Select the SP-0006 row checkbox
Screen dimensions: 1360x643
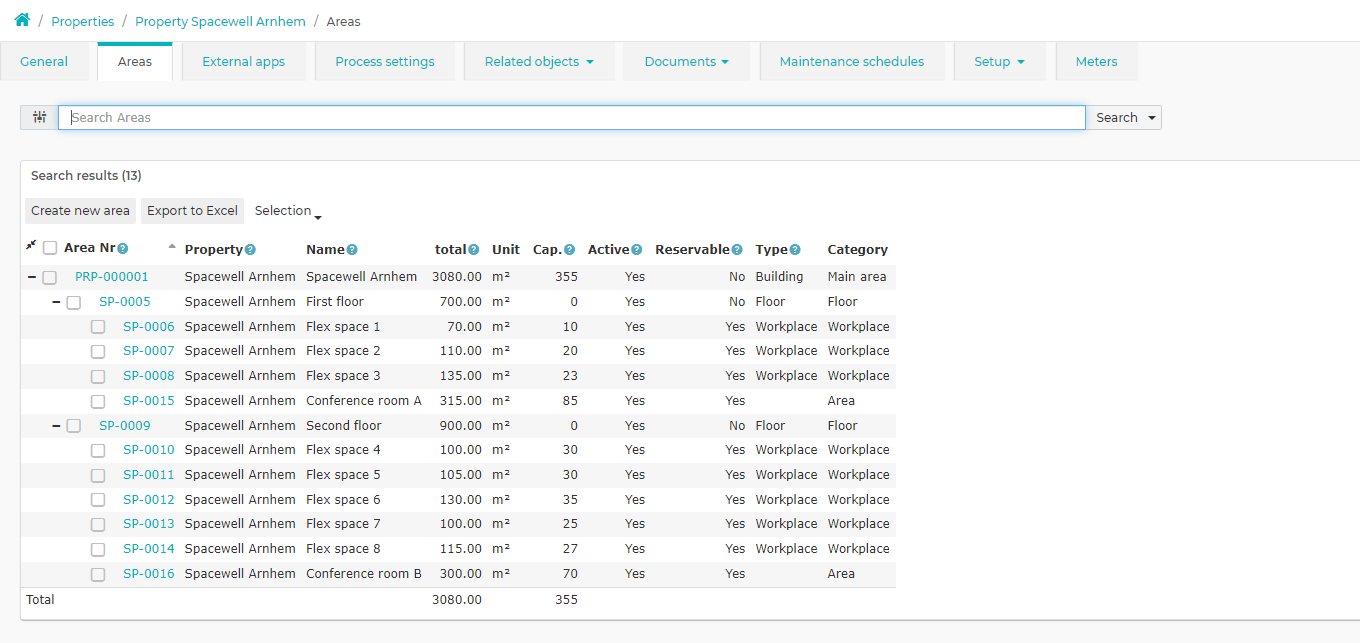coord(98,327)
